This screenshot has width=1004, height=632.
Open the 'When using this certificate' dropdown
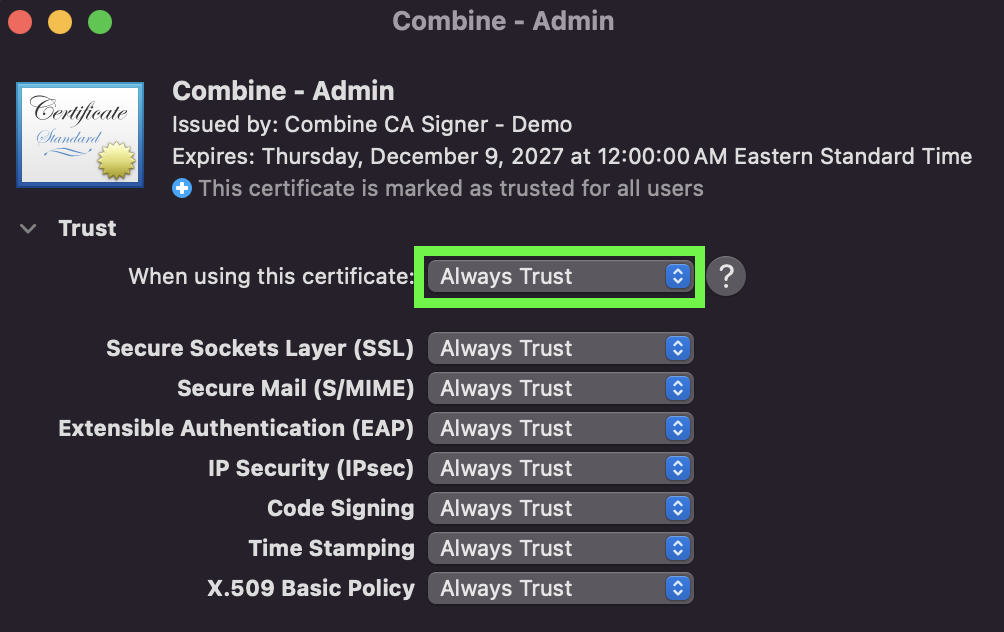pyautogui.click(x=560, y=277)
